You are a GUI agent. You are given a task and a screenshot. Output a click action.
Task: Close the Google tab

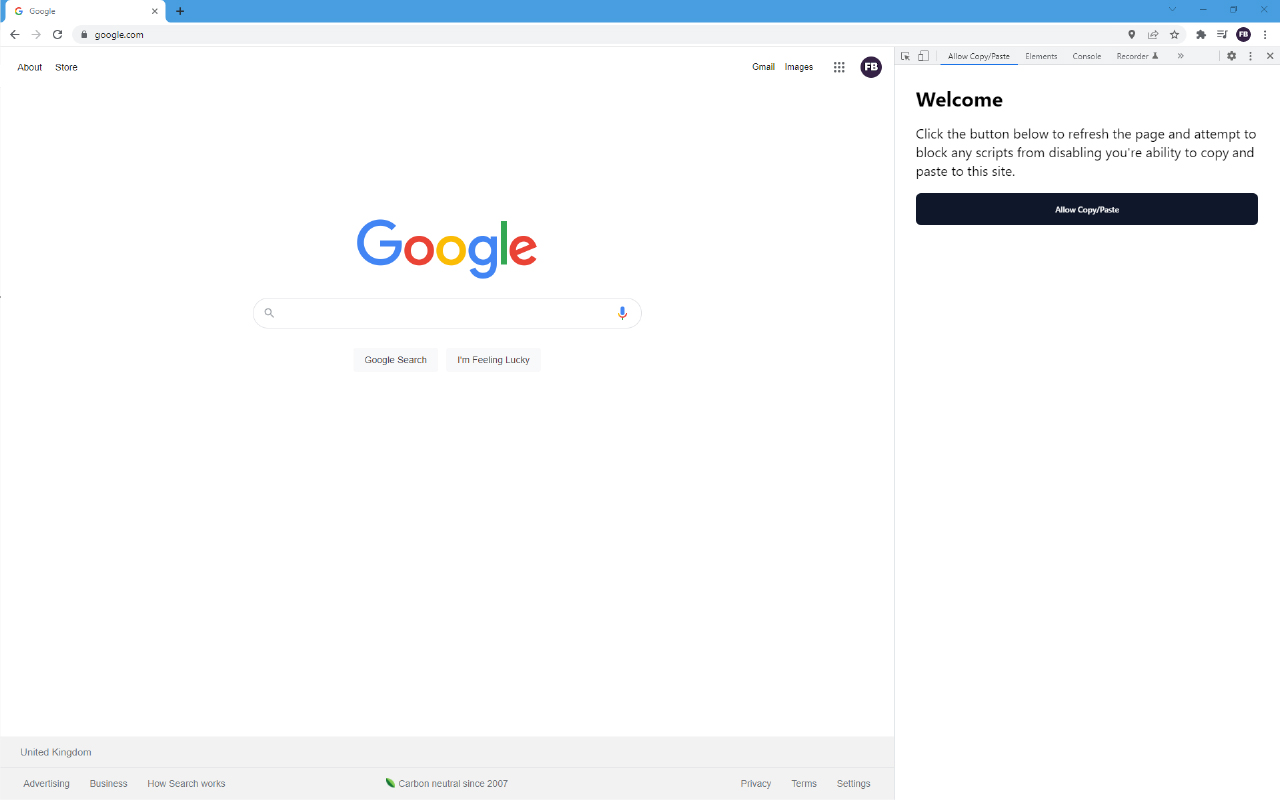click(155, 11)
